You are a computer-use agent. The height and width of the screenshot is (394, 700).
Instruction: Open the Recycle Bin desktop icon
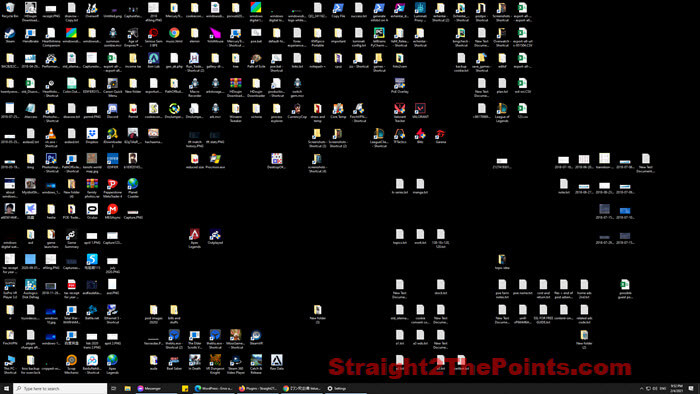10,10
